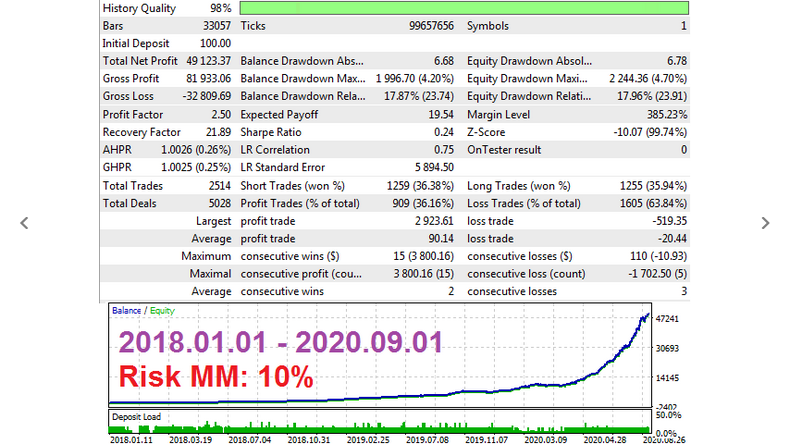This screenshot has width=790, height=444.
Task: Click the chart axis value 47241
Action: 668,319
